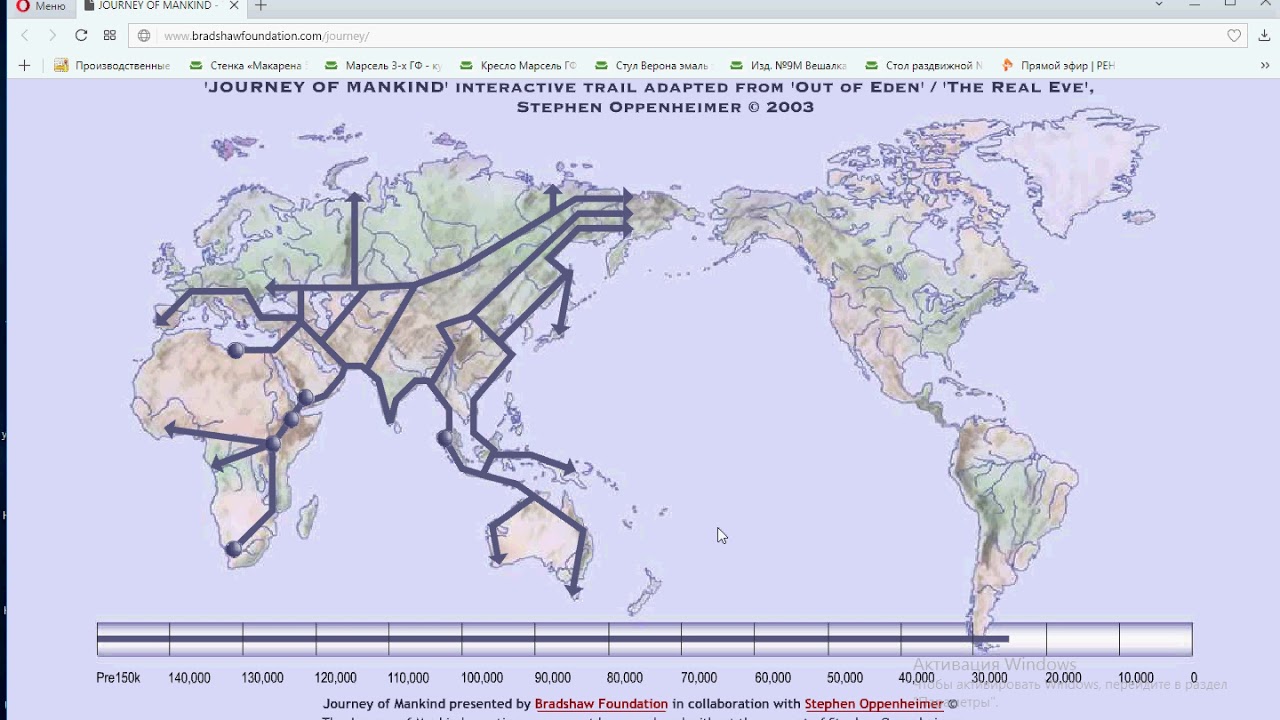Open Прямой эфир | РЕН bookmark

tap(1057, 65)
